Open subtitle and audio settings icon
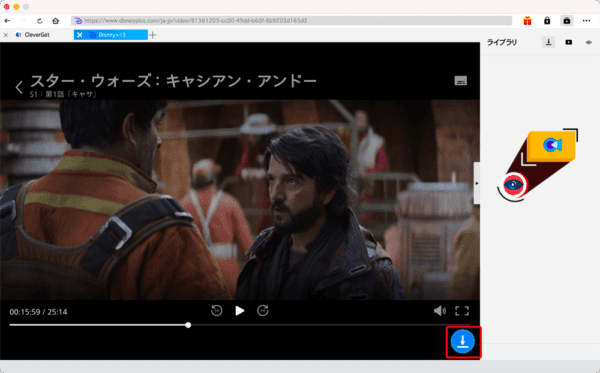 point(460,81)
